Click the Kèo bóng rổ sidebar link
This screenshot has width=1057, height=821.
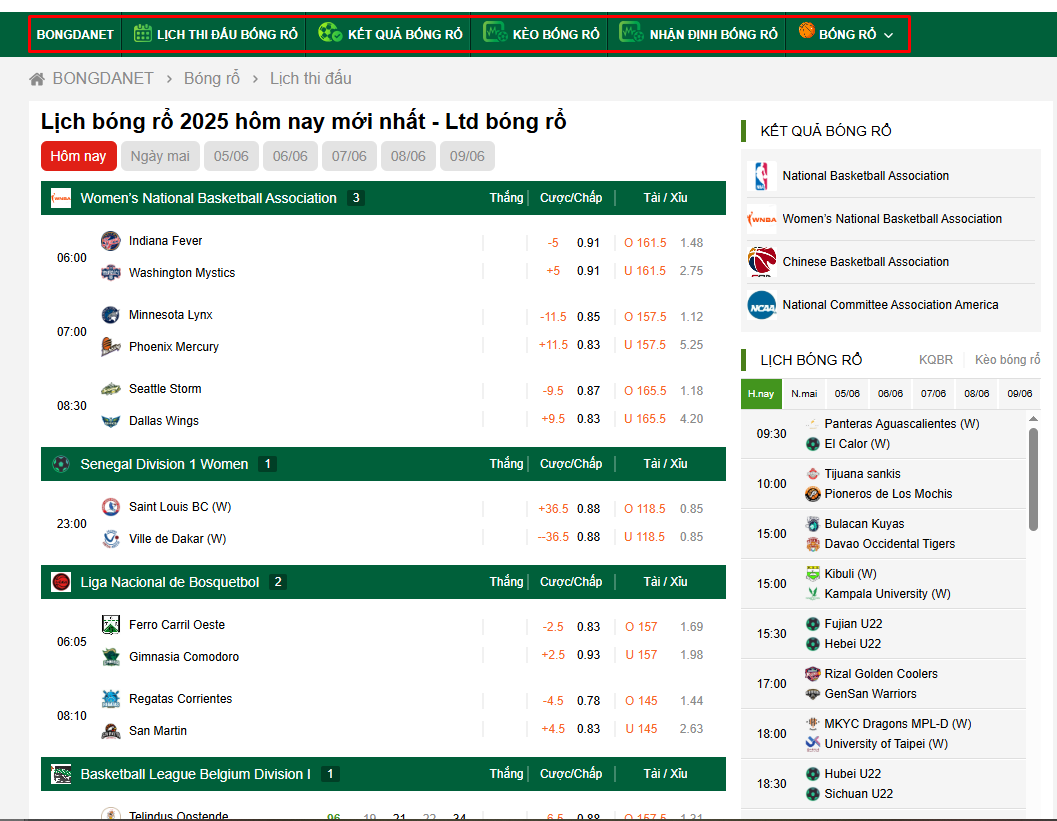(1007, 360)
